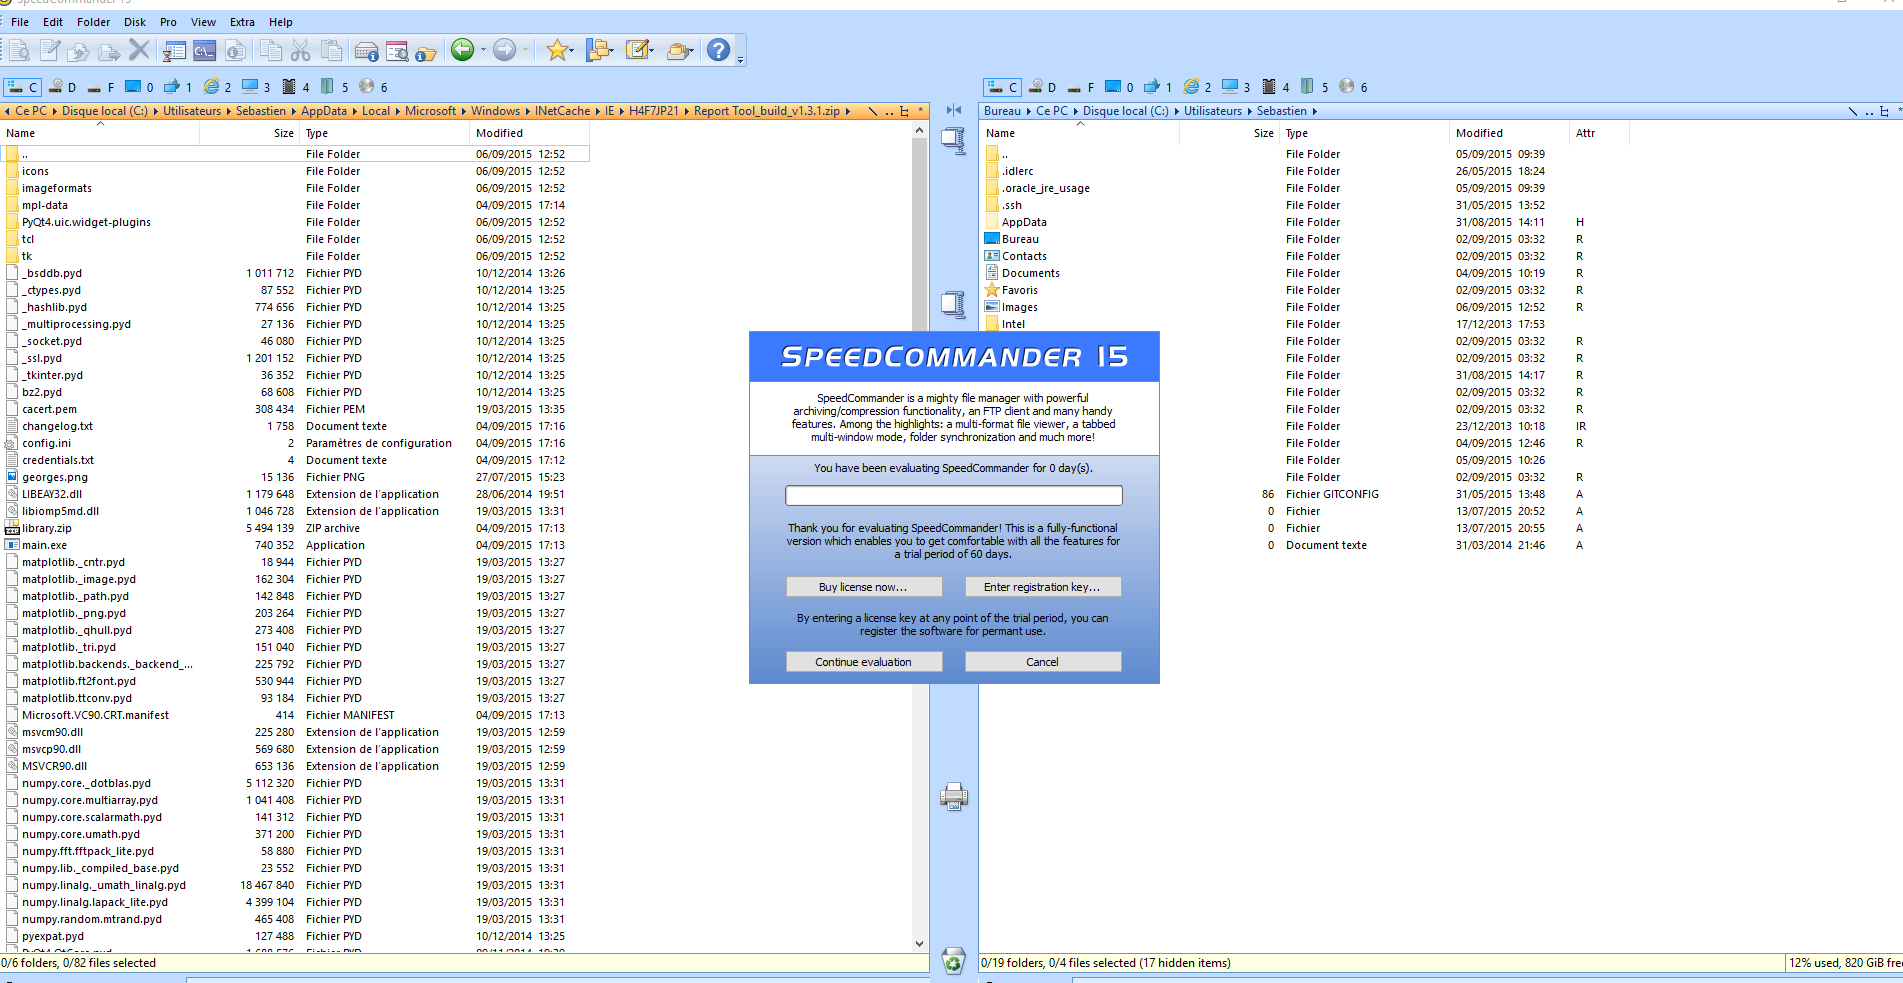Click INetCache in the left path breadcrumb
The height and width of the screenshot is (983, 1903).
(x=562, y=112)
